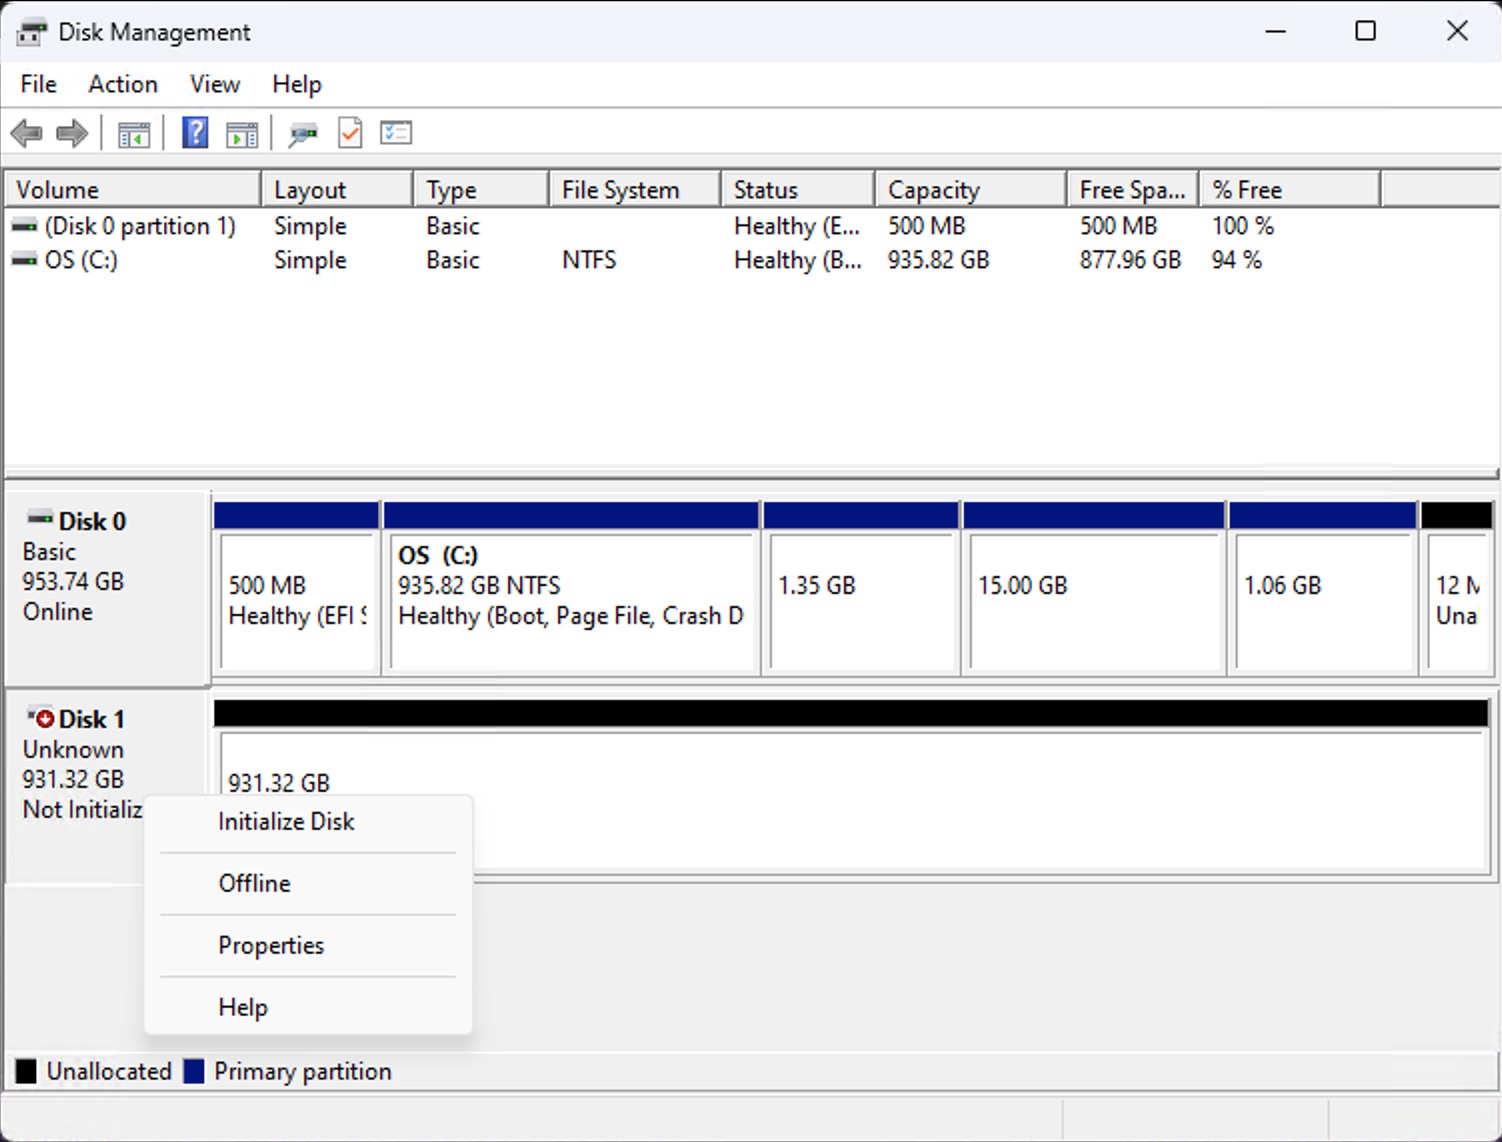
Task: Click the page with orange checkmark toolbar icon
Action: [x=350, y=133]
